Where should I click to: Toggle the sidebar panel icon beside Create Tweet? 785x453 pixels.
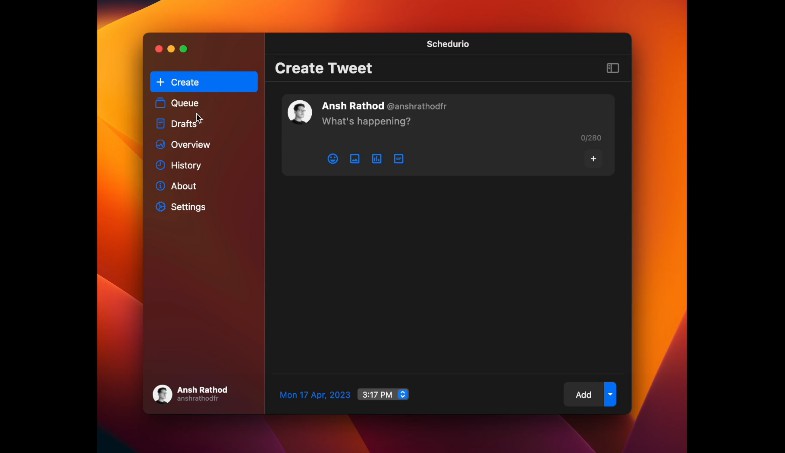tap(613, 68)
